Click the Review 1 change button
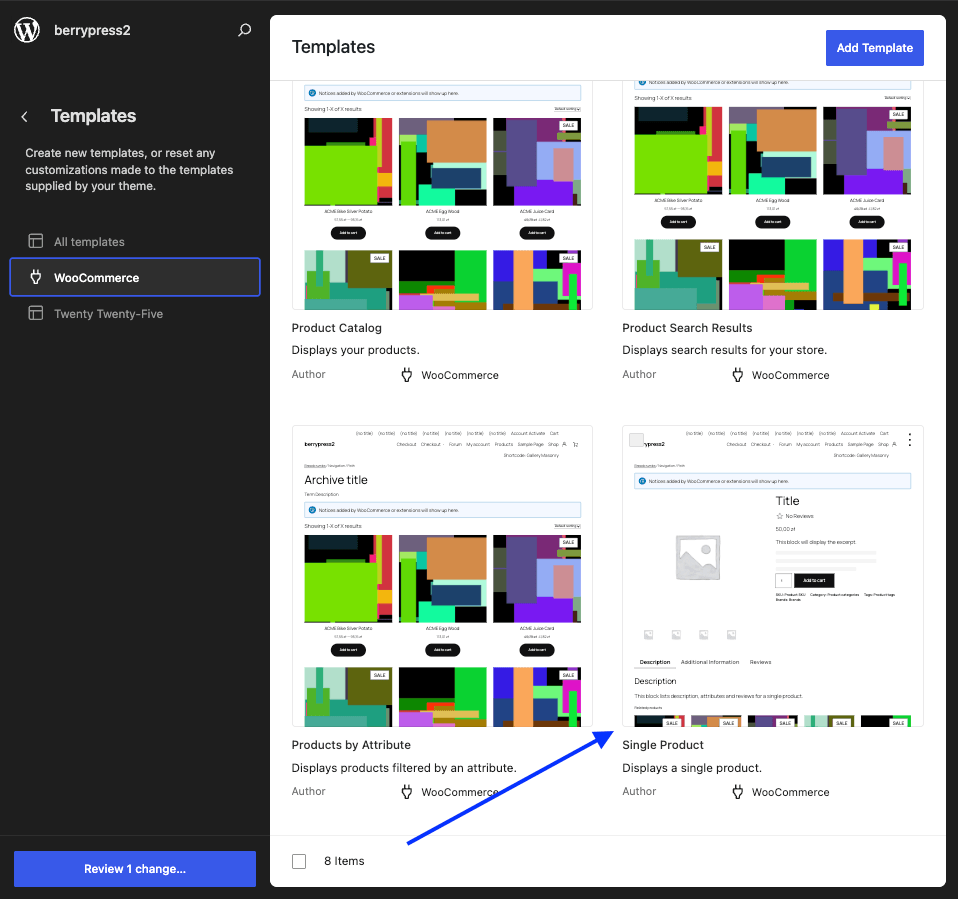 click(135, 868)
